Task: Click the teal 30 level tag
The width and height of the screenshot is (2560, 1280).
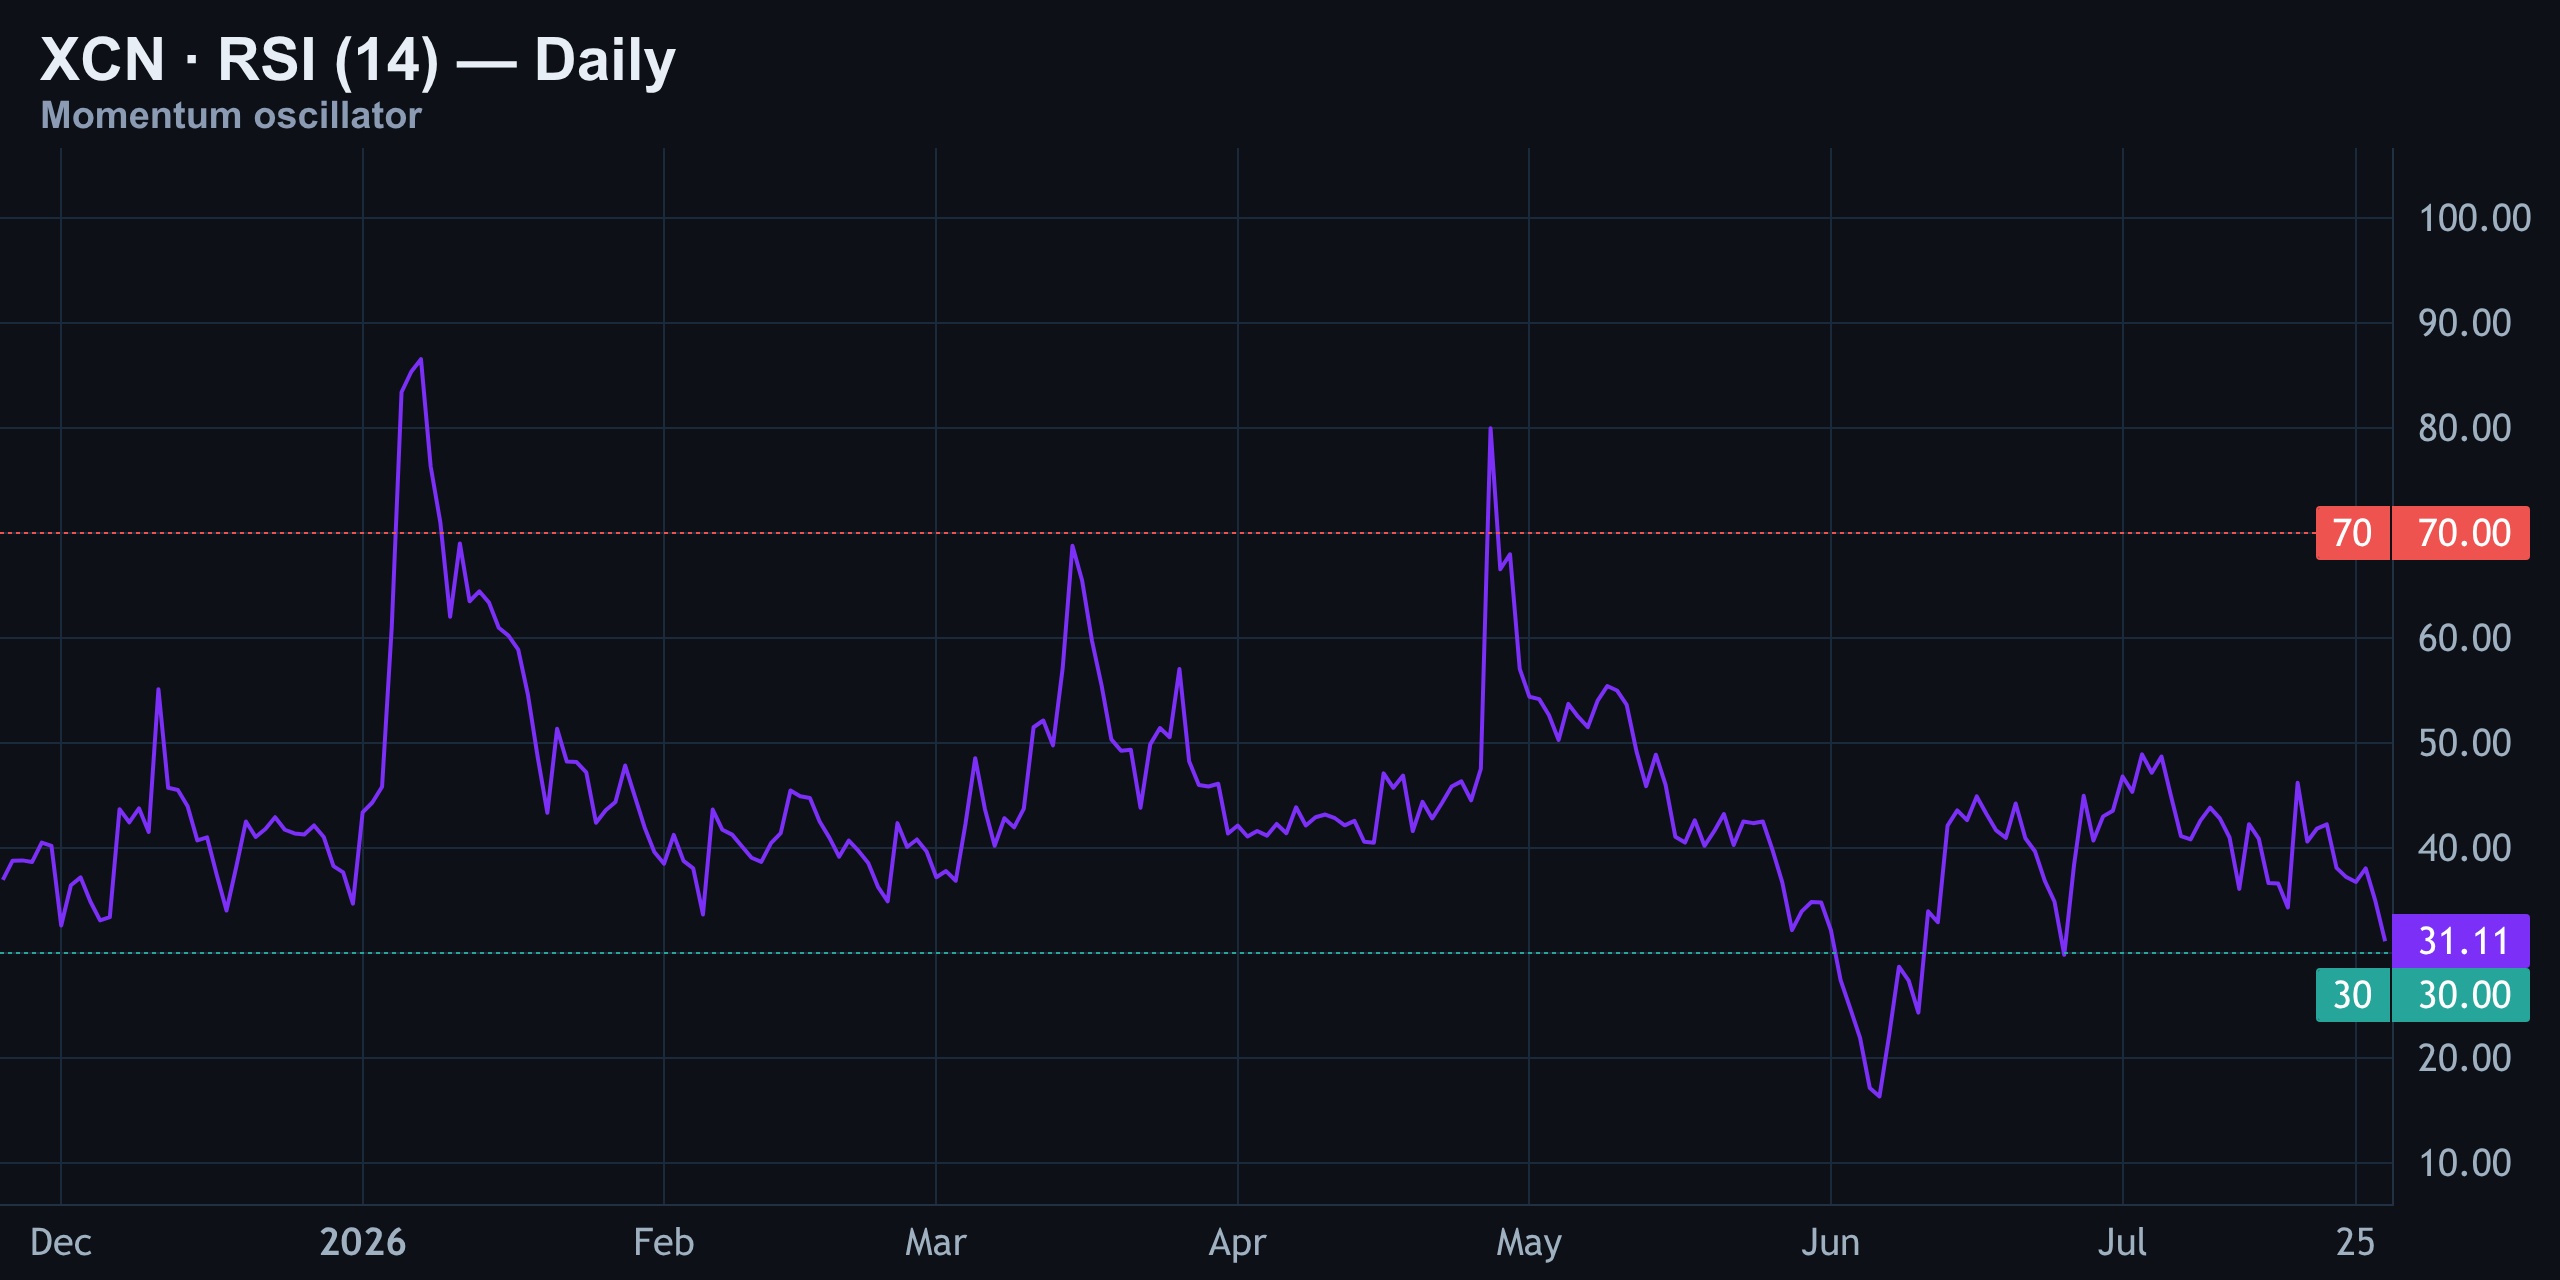Action: click(2352, 995)
